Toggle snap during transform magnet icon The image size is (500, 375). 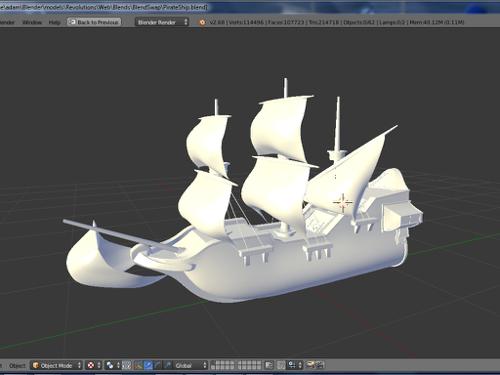click(x=281, y=366)
